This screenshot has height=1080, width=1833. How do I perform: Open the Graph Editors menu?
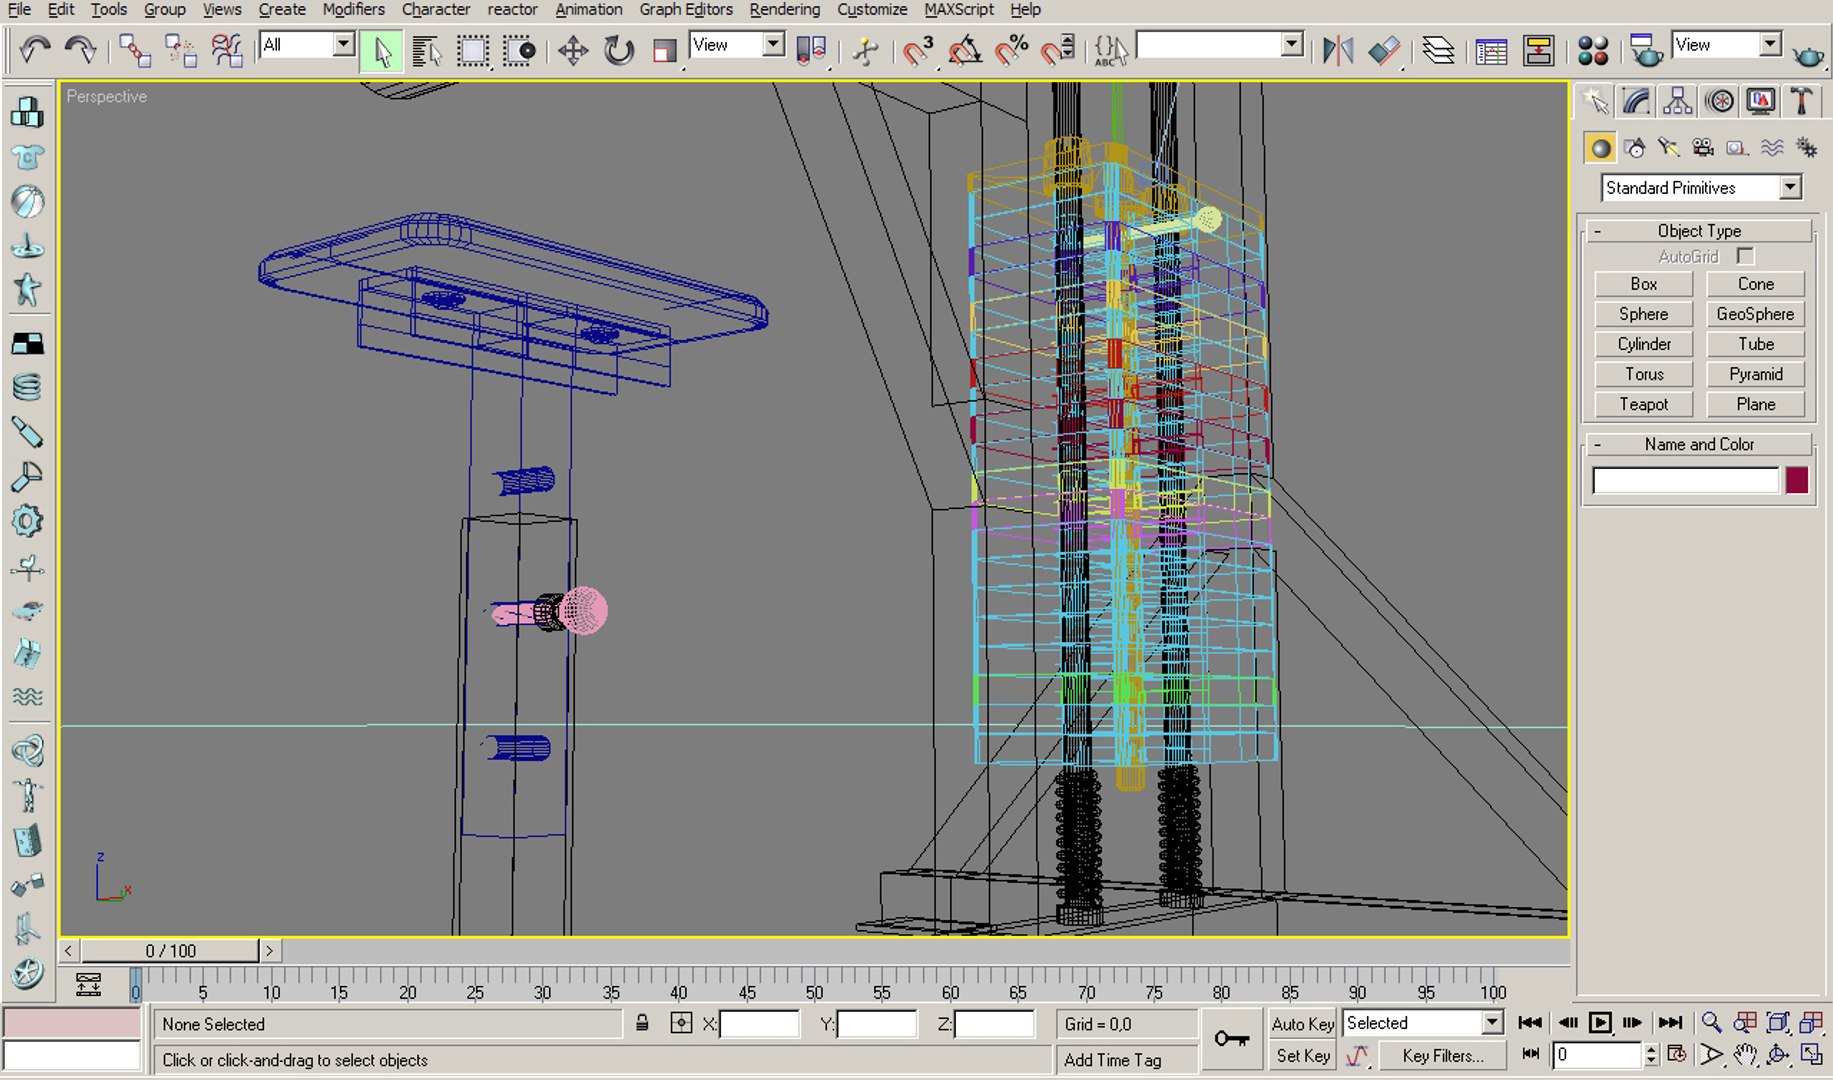(686, 10)
